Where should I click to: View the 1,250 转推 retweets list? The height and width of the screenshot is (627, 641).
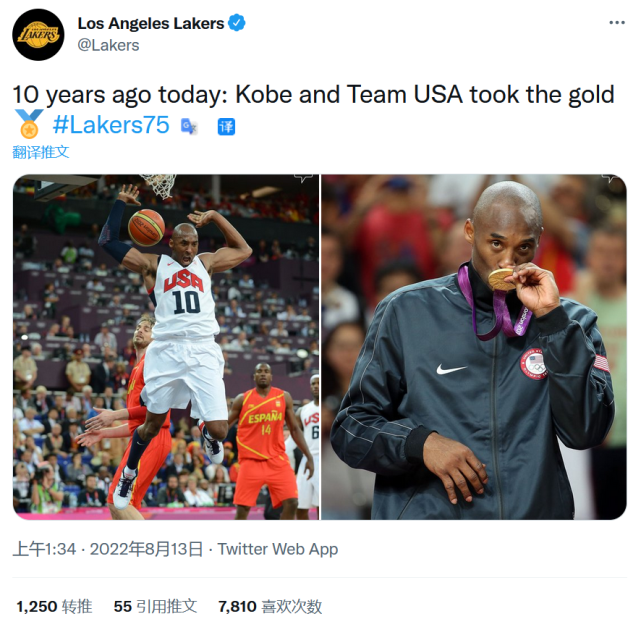pos(54,607)
